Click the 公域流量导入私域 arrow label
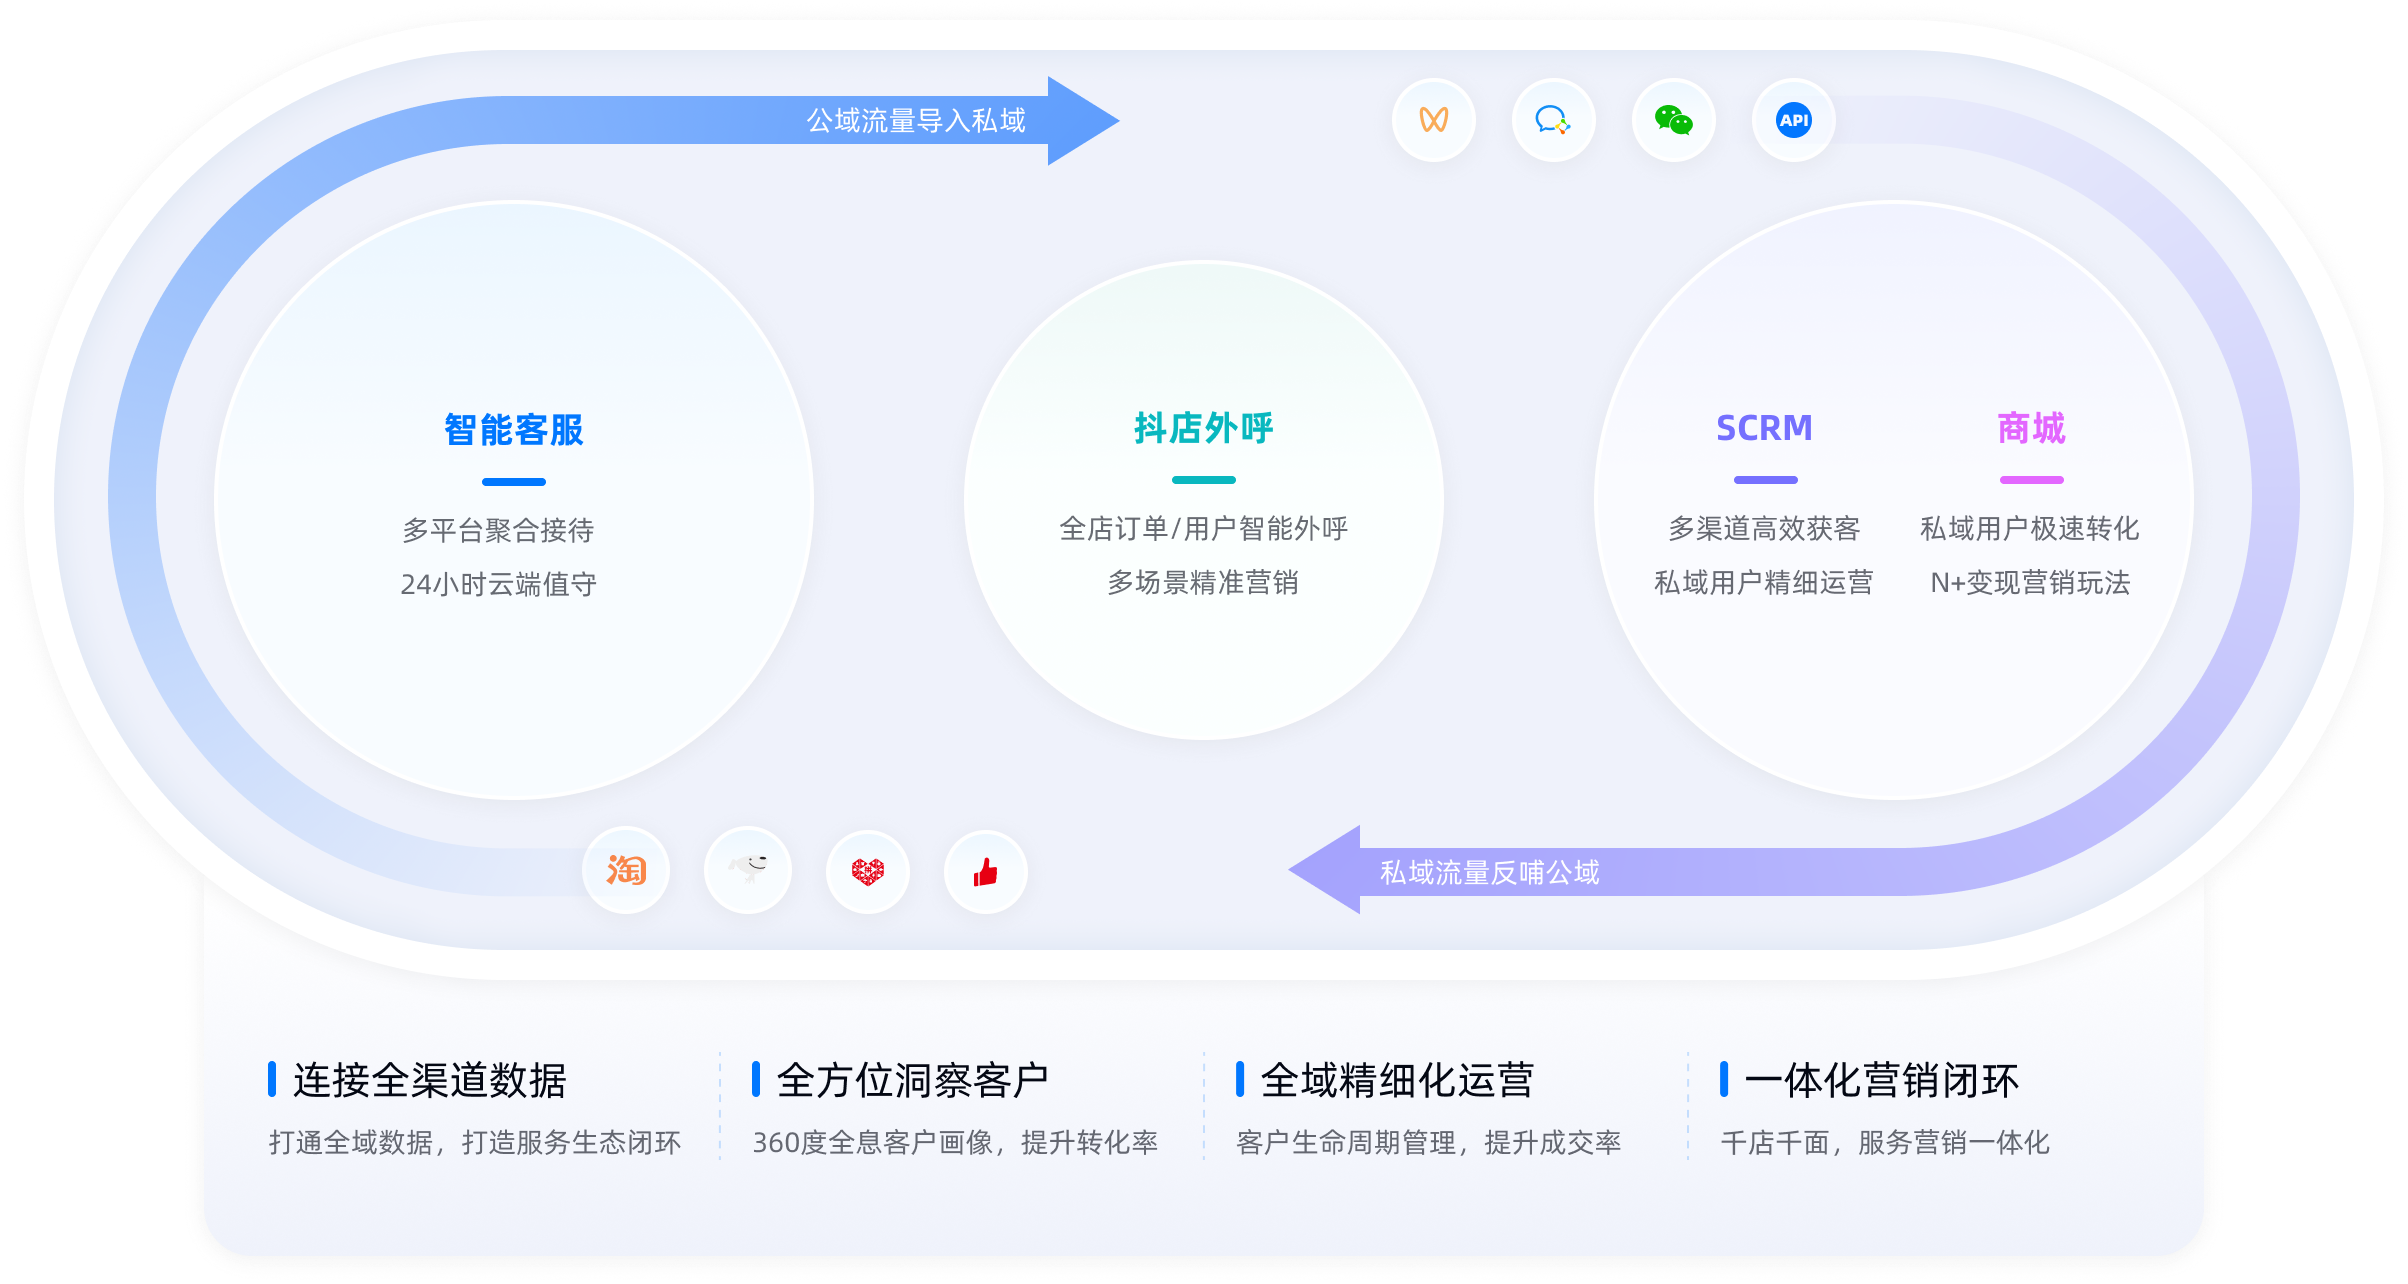This screenshot has width=2408, height=1284. pyautogui.click(x=916, y=121)
